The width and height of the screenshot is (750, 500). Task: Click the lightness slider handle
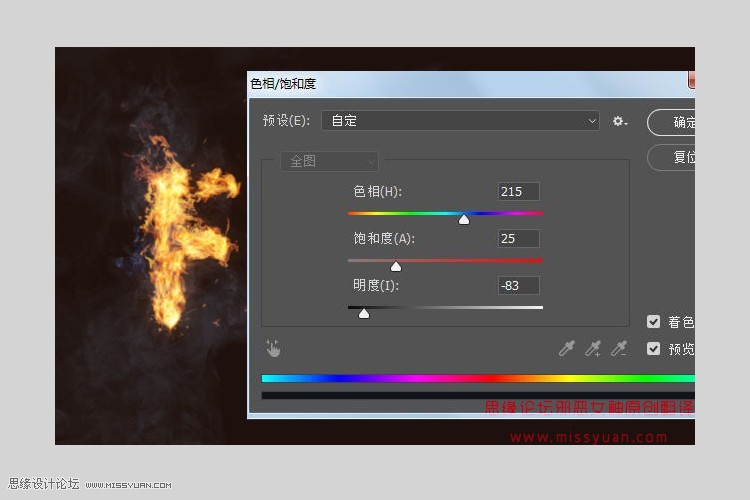pyautogui.click(x=364, y=313)
